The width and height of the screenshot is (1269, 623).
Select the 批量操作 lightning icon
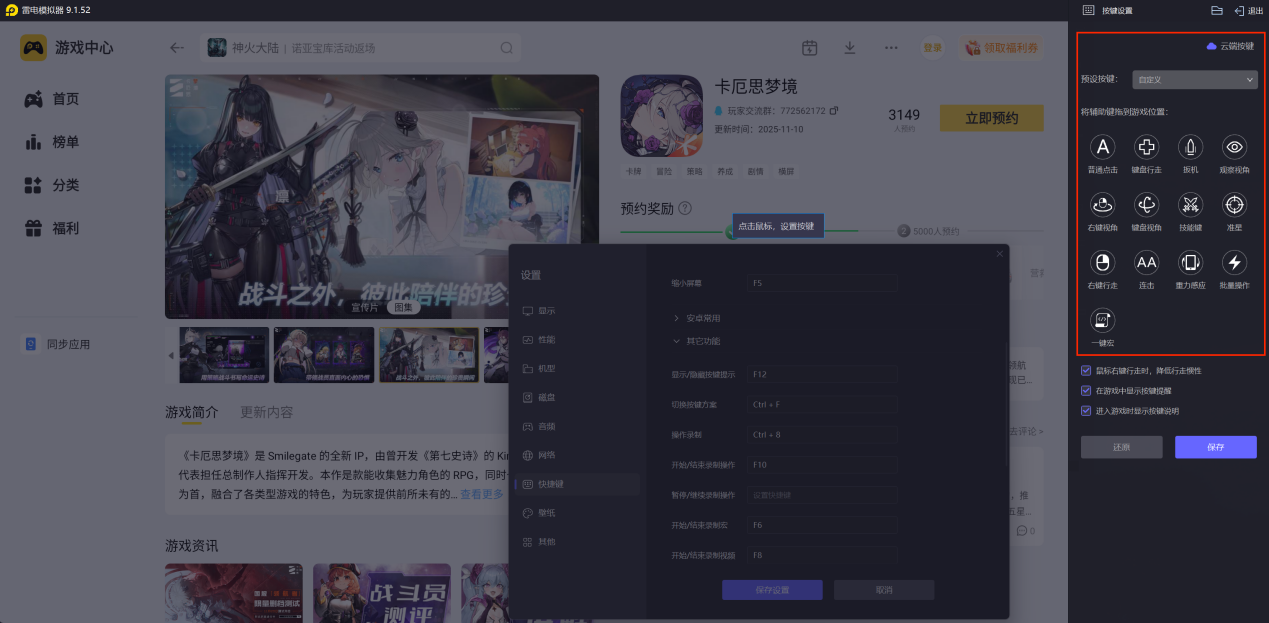tap(1235, 263)
